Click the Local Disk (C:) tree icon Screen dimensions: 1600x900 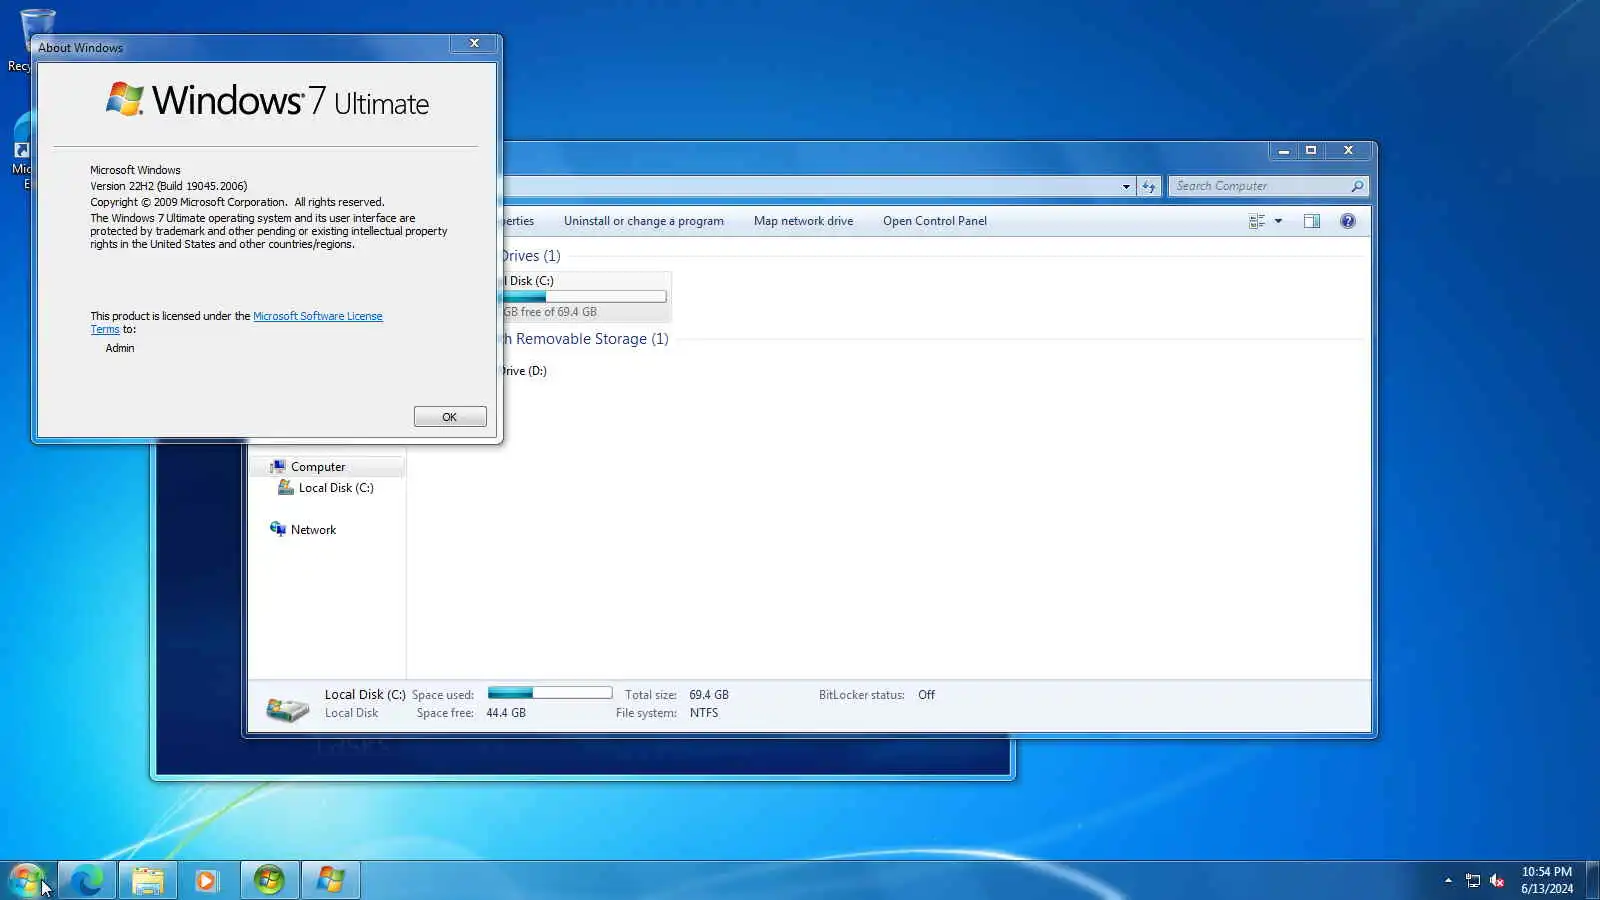286,488
